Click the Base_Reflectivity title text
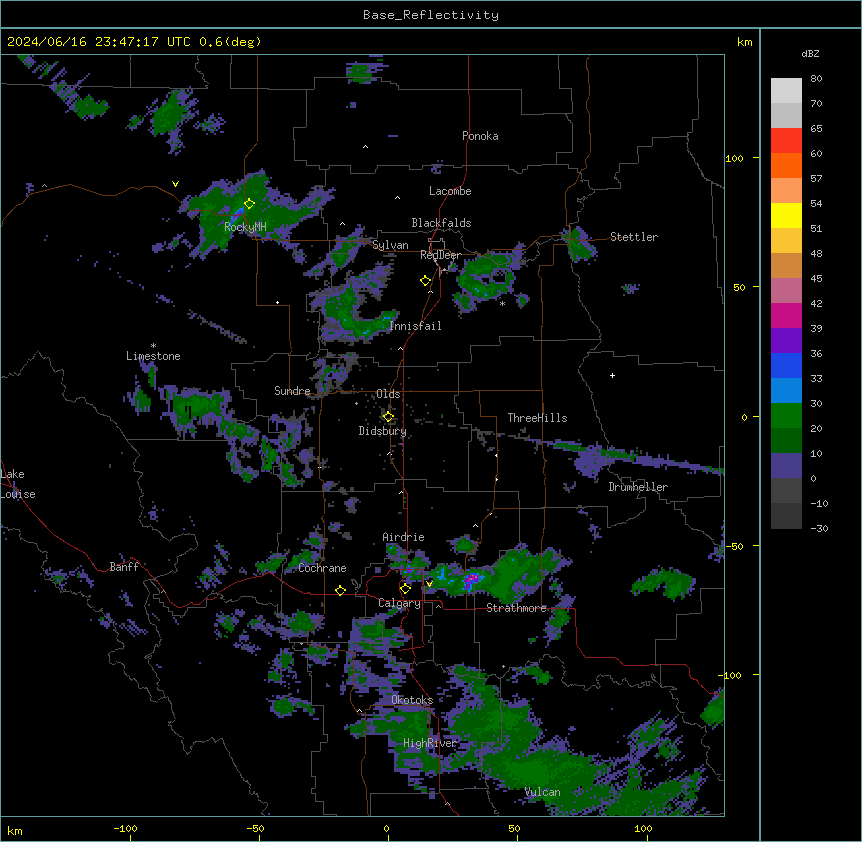The width and height of the screenshot is (862, 842). [431, 15]
